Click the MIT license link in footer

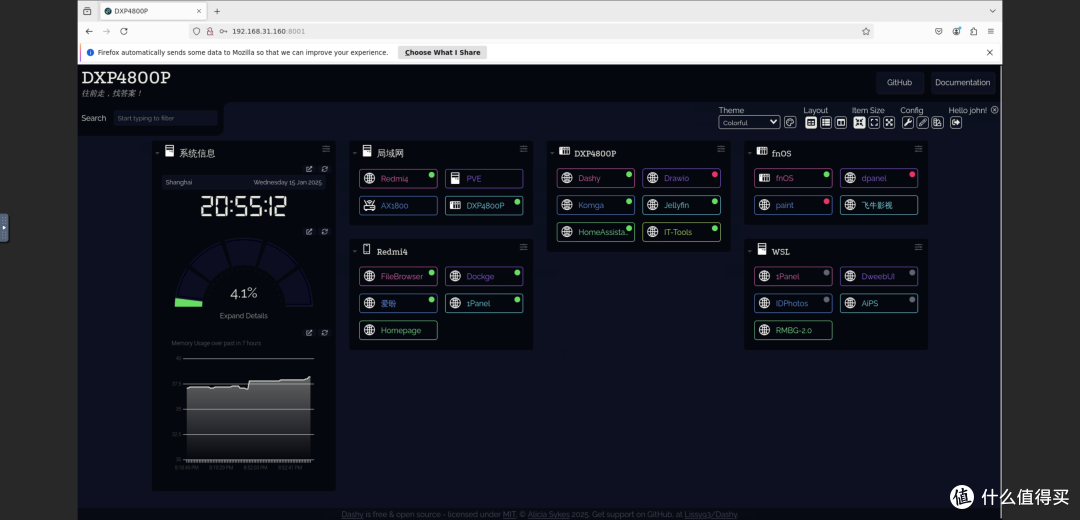pyautogui.click(x=509, y=514)
